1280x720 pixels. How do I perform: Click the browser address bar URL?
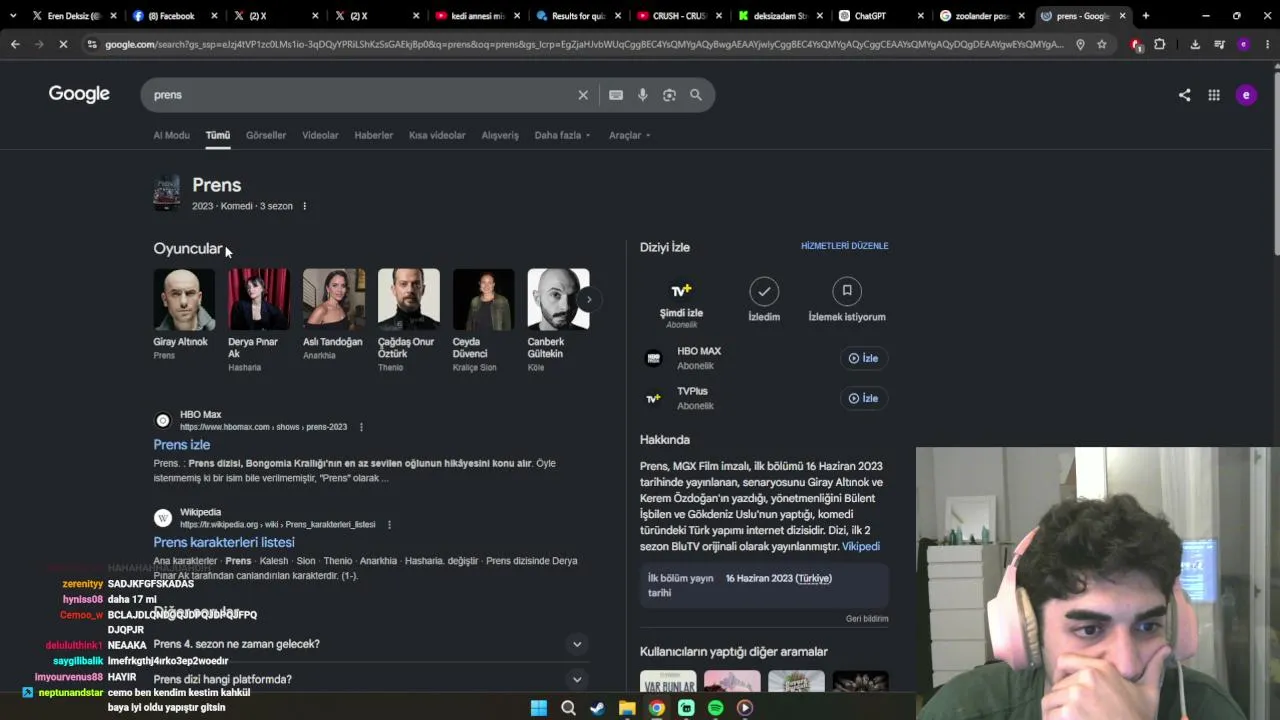coord(585,44)
